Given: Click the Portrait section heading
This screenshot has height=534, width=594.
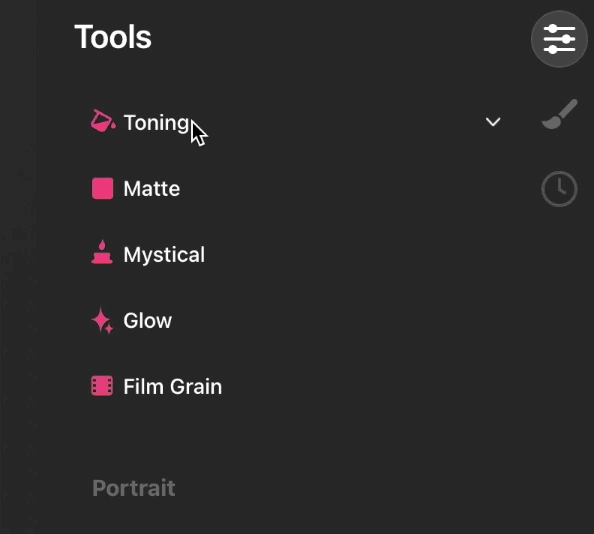Looking at the screenshot, I should (134, 488).
